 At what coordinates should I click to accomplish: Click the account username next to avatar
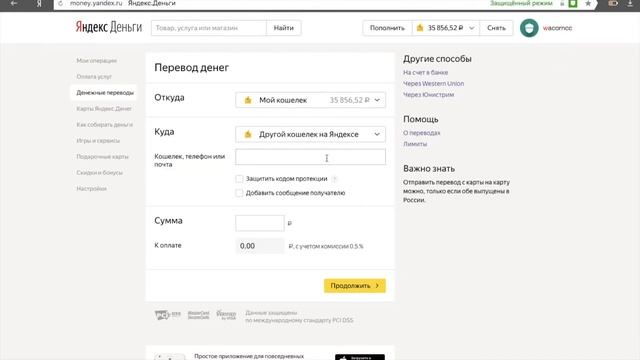coord(557,28)
